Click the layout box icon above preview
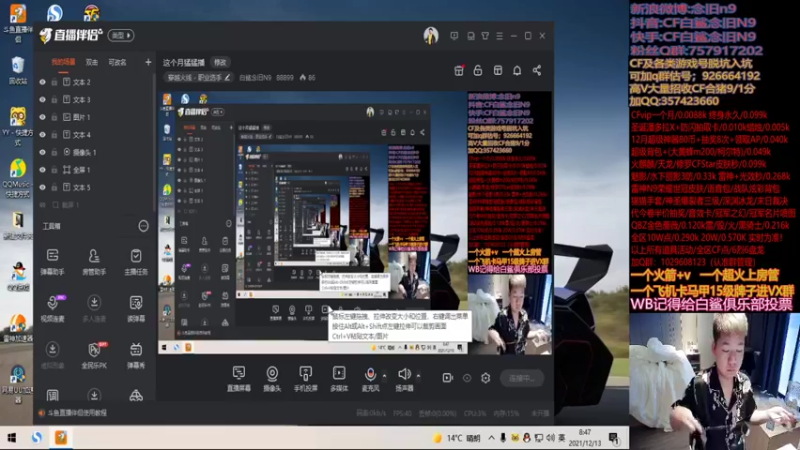 [x=497, y=70]
